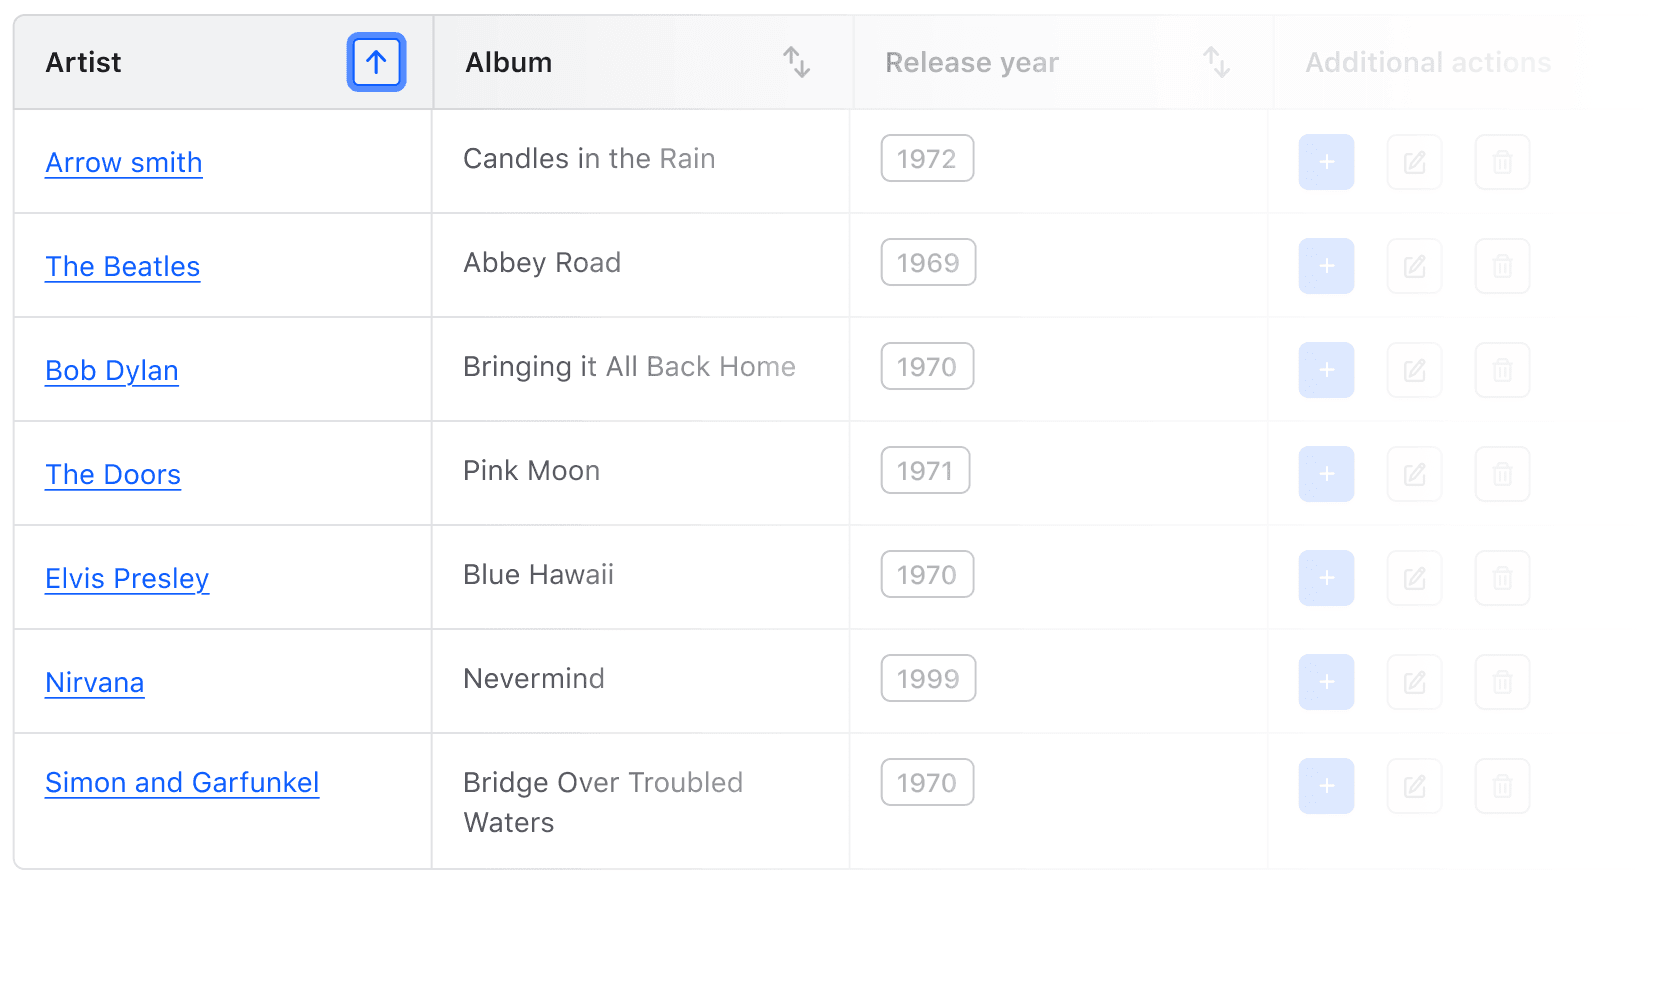Follow the Bob Dylan link
The width and height of the screenshot is (1673, 1000).
(112, 370)
